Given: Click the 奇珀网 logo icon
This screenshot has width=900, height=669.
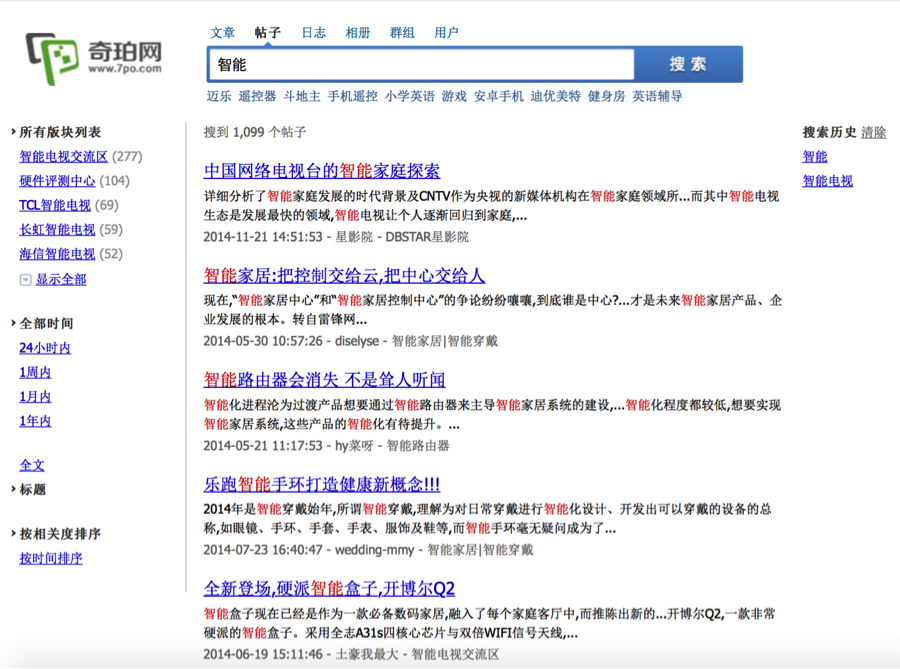Looking at the screenshot, I should click(52, 59).
